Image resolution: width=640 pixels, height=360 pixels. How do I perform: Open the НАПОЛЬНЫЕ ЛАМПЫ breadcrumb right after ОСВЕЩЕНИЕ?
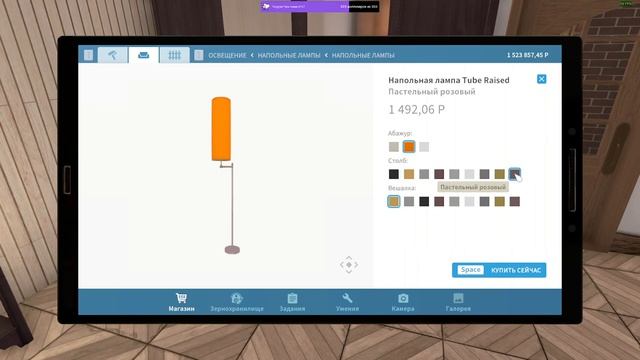(289, 55)
